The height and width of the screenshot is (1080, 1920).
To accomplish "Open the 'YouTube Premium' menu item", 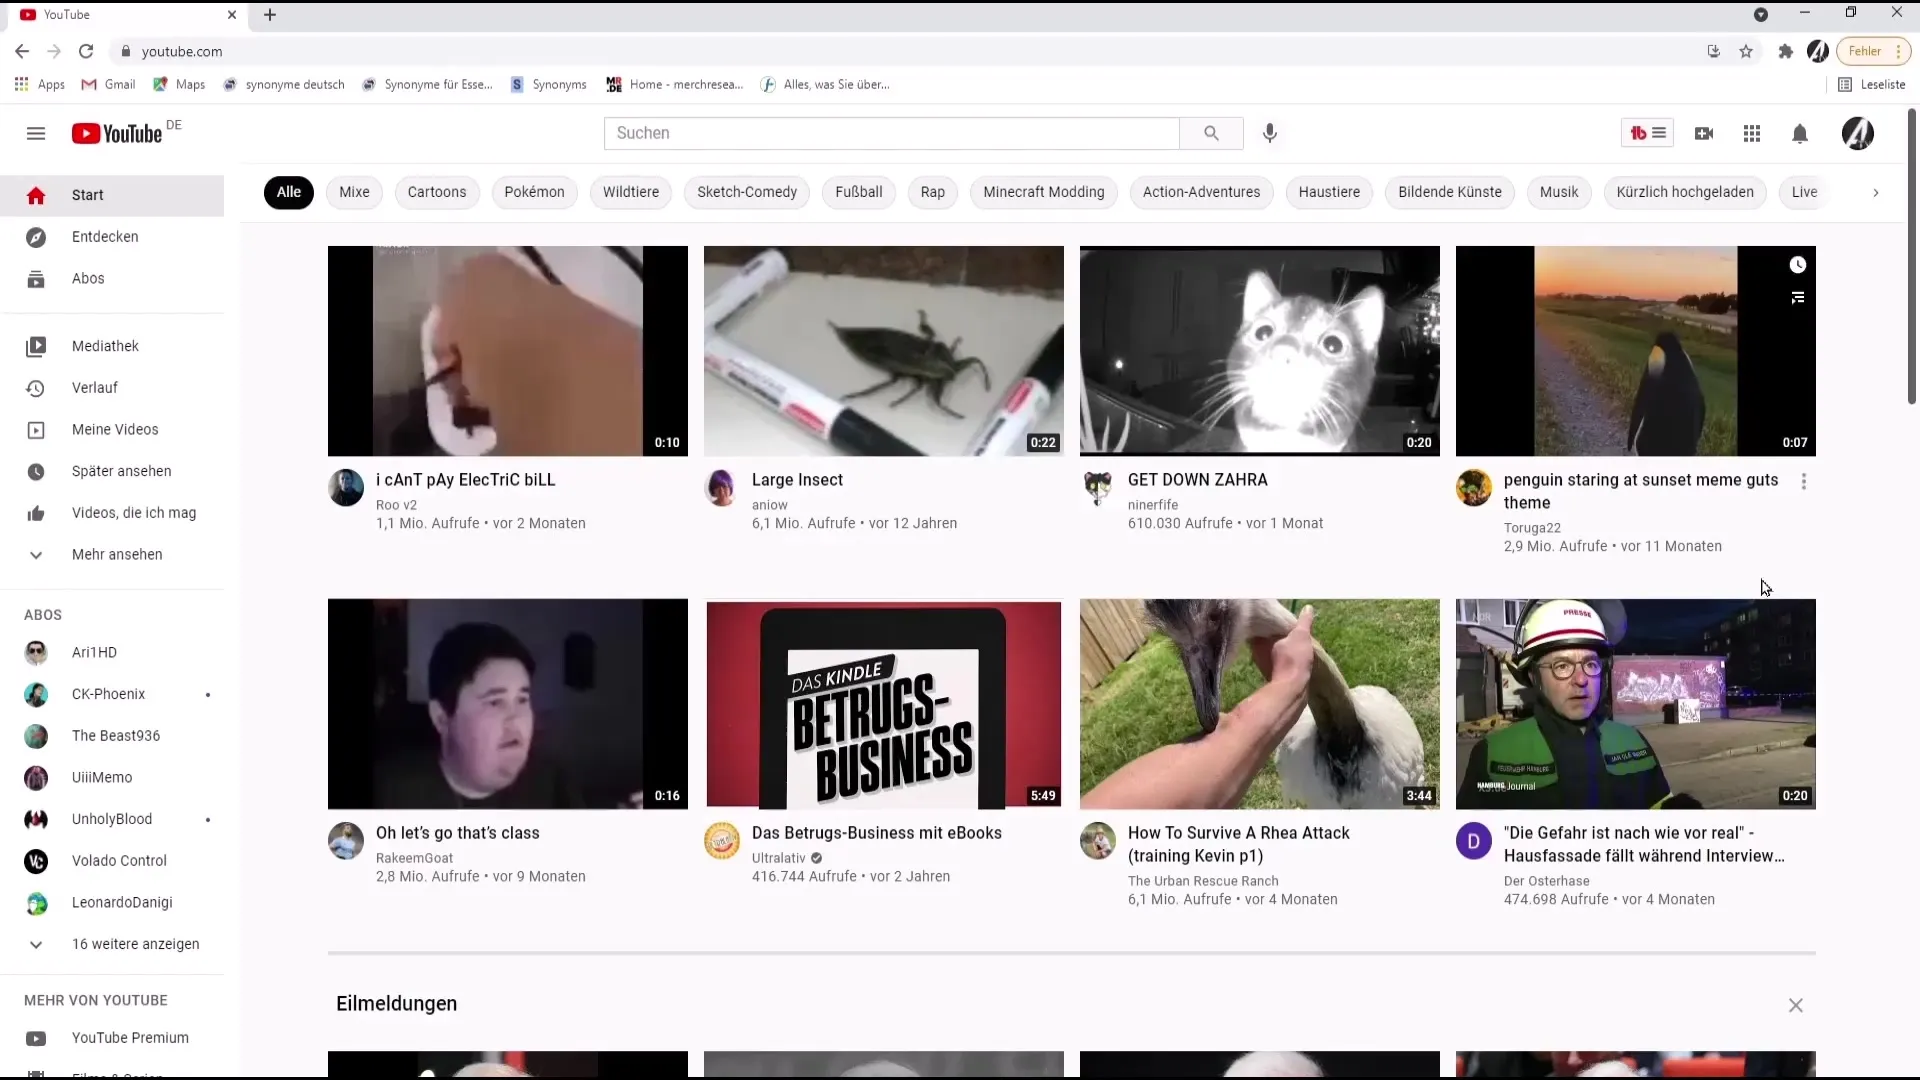I will coord(129,1038).
